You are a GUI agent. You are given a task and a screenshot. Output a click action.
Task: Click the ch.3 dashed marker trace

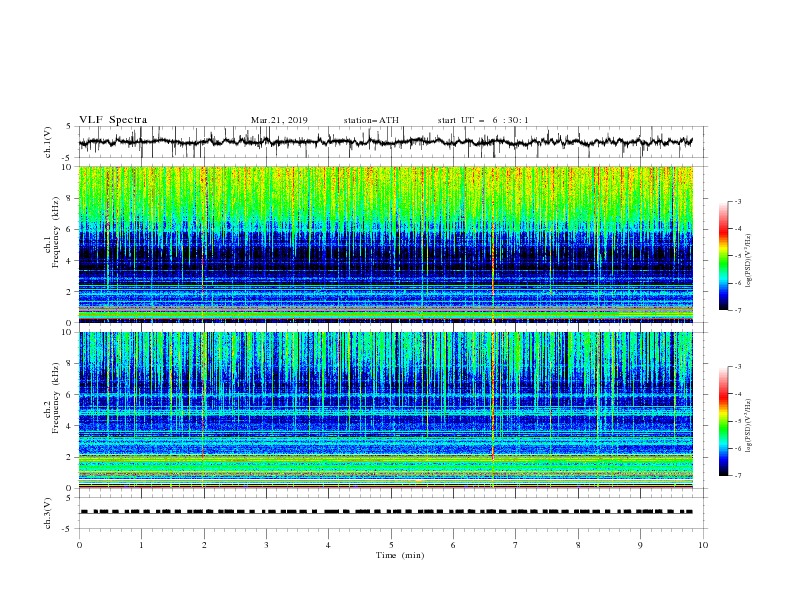tap(386, 512)
